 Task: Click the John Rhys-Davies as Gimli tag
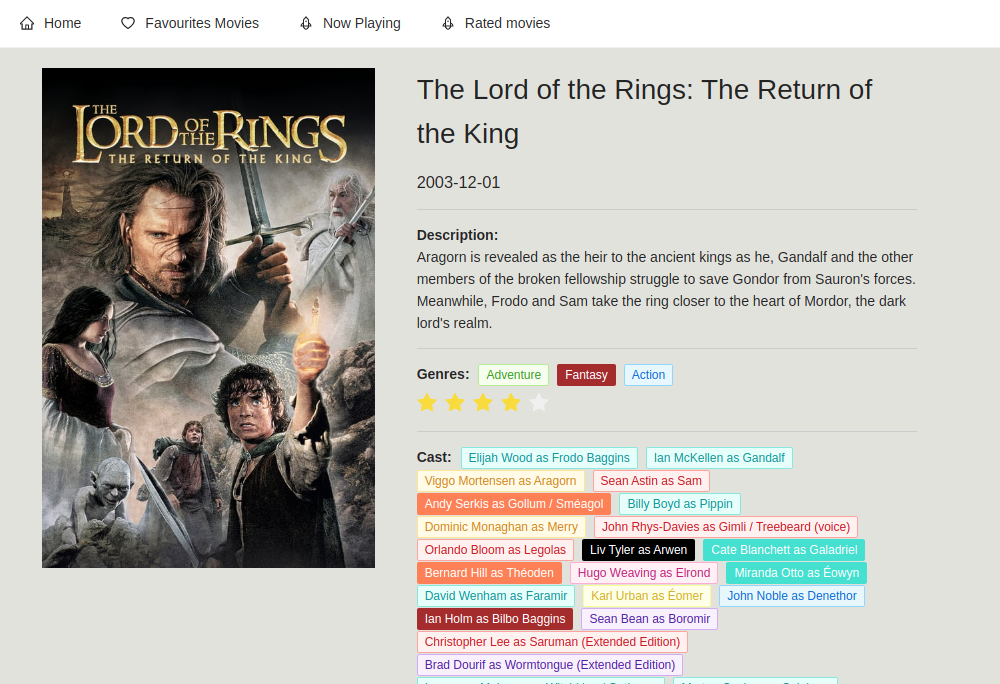[x=726, y=527]
